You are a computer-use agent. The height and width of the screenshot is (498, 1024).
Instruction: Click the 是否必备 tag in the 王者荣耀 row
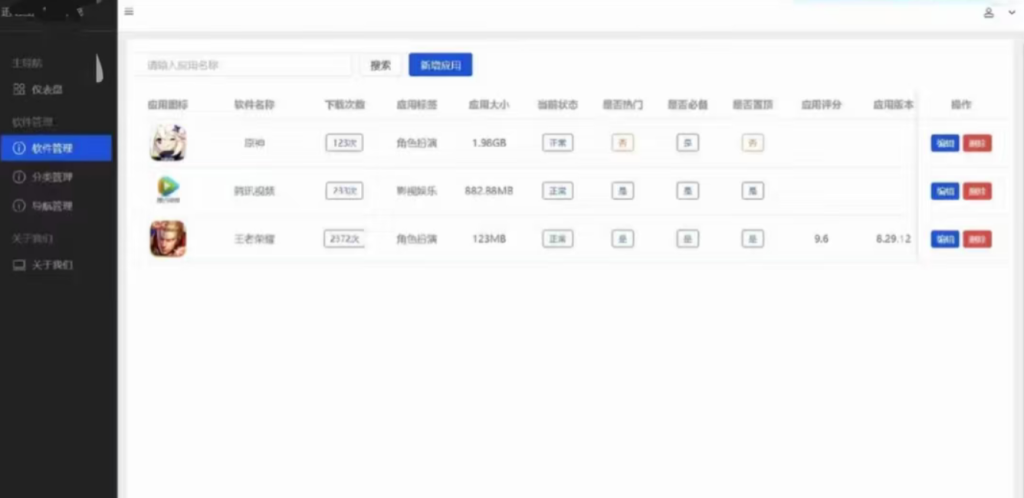(x=688, y=239)
